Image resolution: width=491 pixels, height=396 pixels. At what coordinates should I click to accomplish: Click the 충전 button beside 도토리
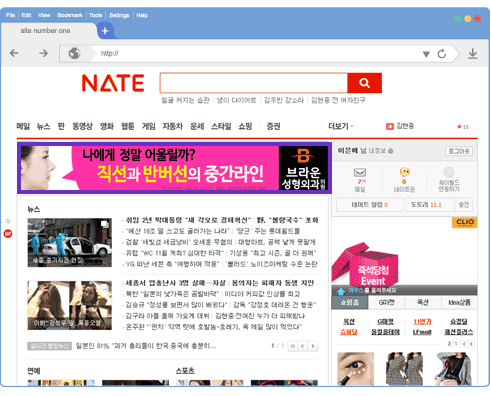pos(464,205)
